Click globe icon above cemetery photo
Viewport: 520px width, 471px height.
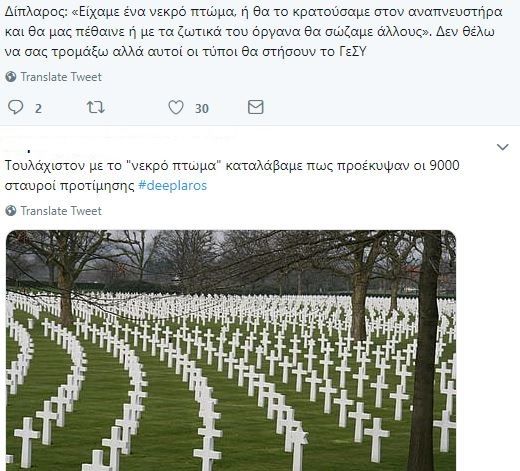(x=11, y=211)
